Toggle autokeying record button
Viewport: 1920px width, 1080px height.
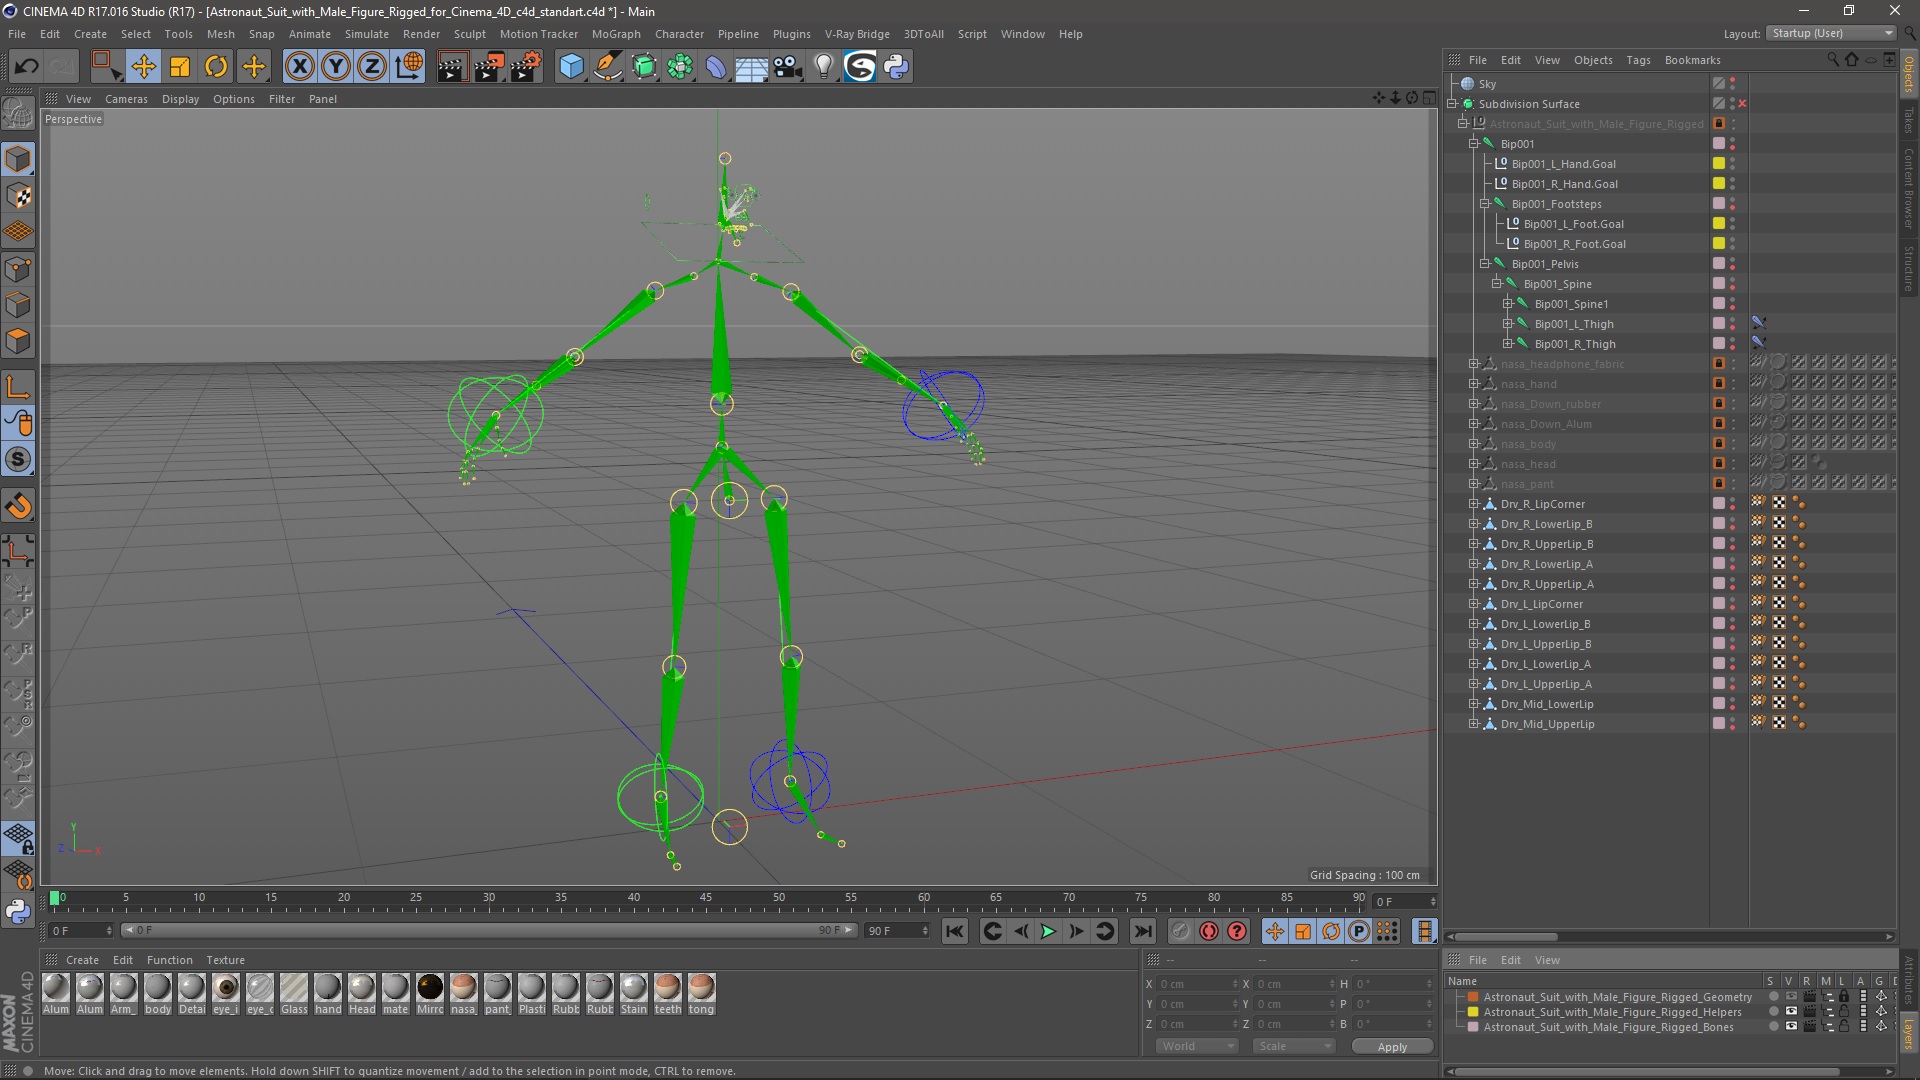tap(1208, 931)
